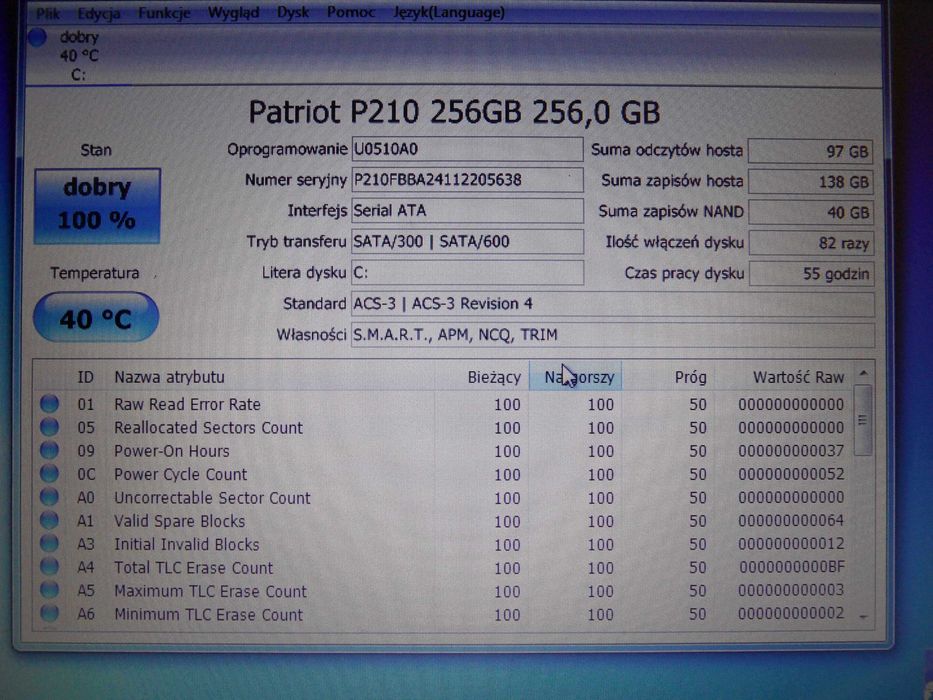The image size is (933, 700).
Task: Select the C: drive status circle icon
Action: (x=37, y=38)
